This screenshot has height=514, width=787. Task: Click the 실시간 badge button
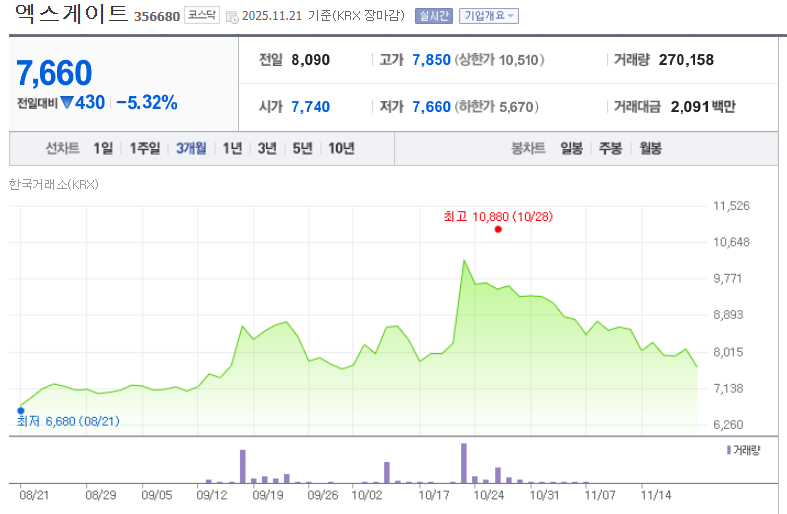(434, 16)
